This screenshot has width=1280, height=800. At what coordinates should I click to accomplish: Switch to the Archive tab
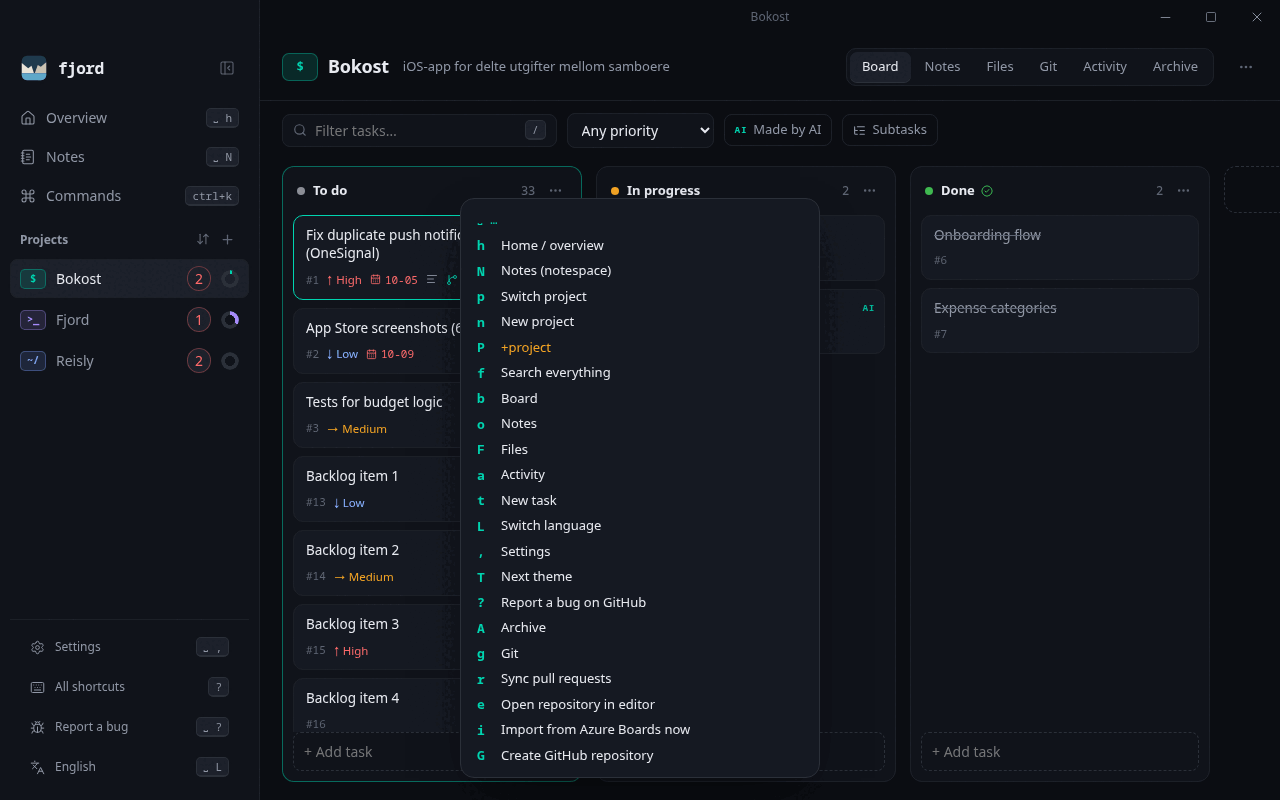point(1175,67)
